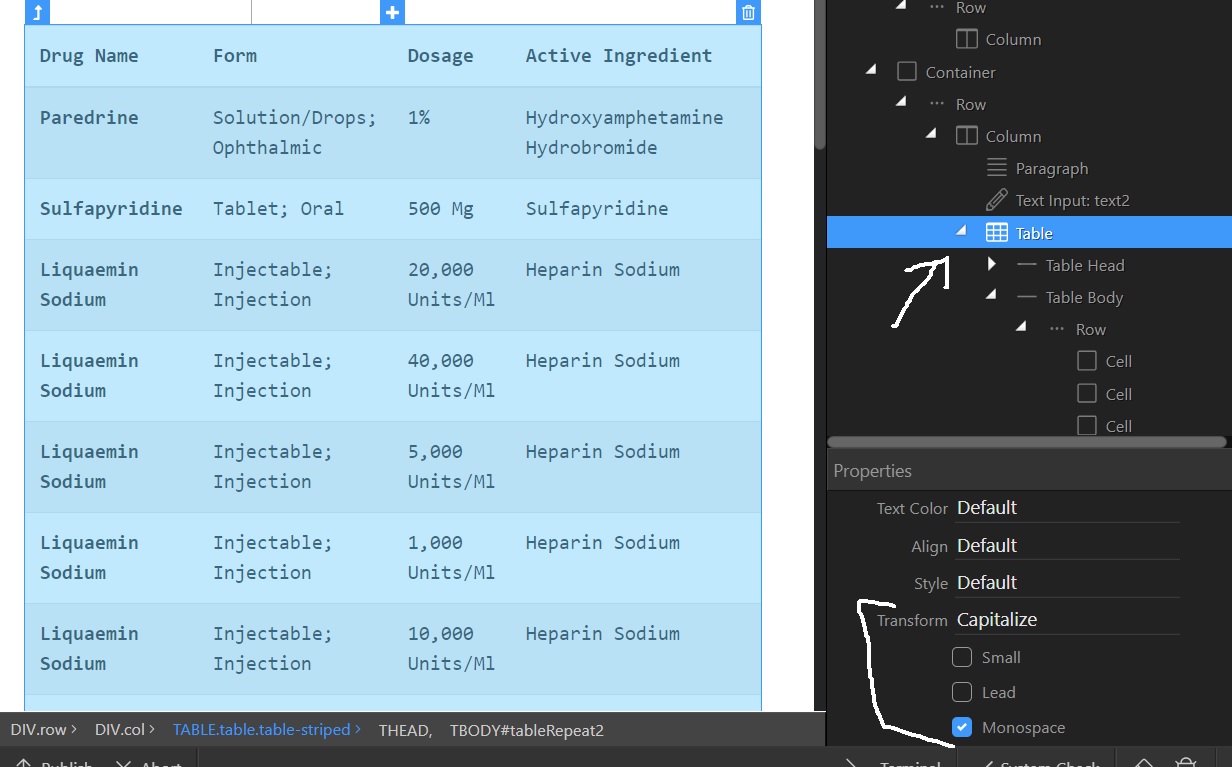Click the '40,000 Units/Ml' cell
The image size is (1232, 767).
click(x=451, y=375)
